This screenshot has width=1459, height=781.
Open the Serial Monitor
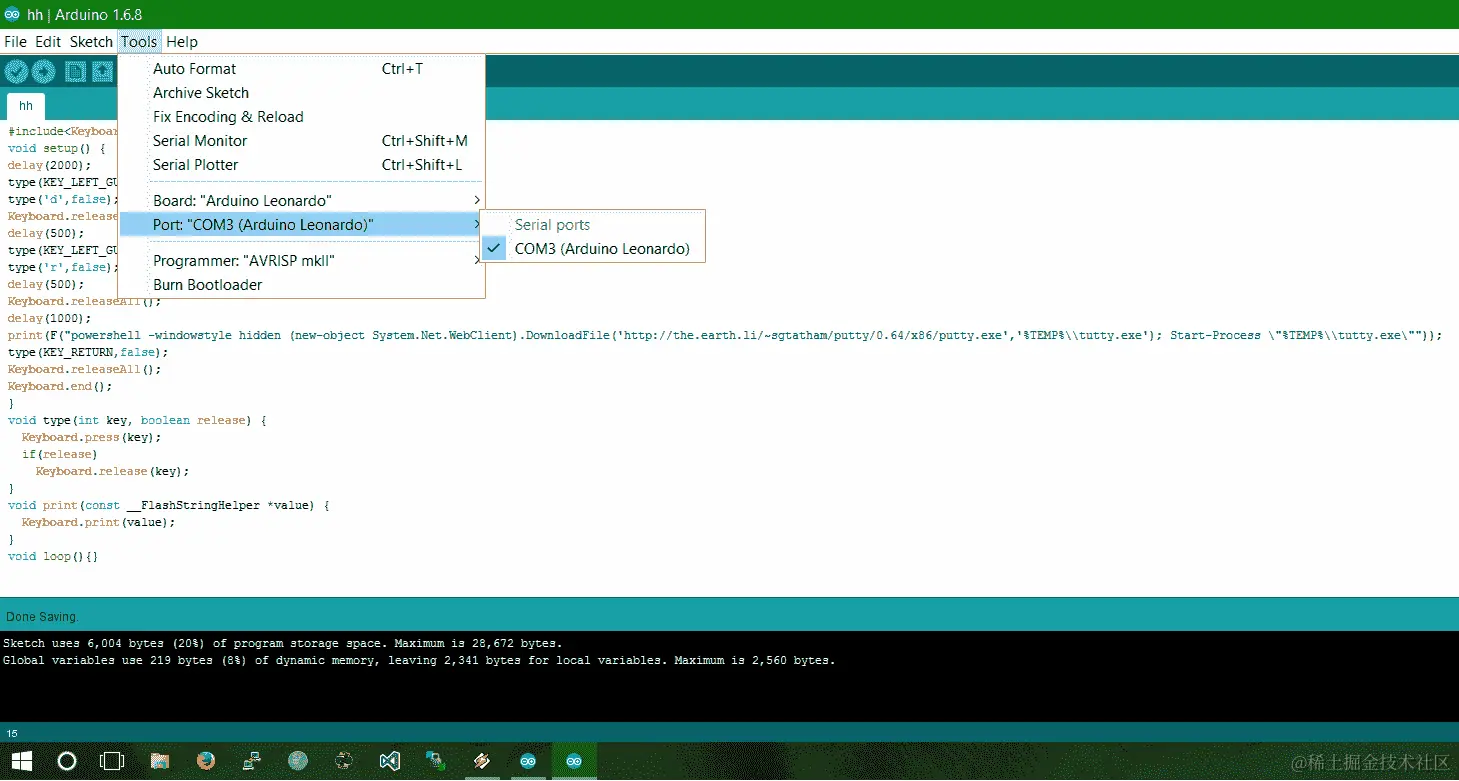coord(301,141)
